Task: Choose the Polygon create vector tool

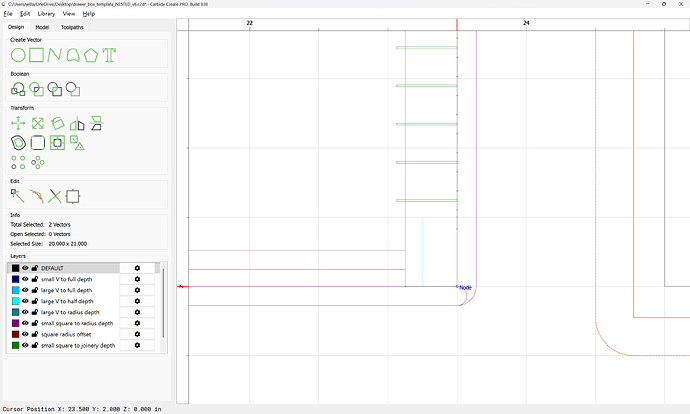Action: click(91, 54)
